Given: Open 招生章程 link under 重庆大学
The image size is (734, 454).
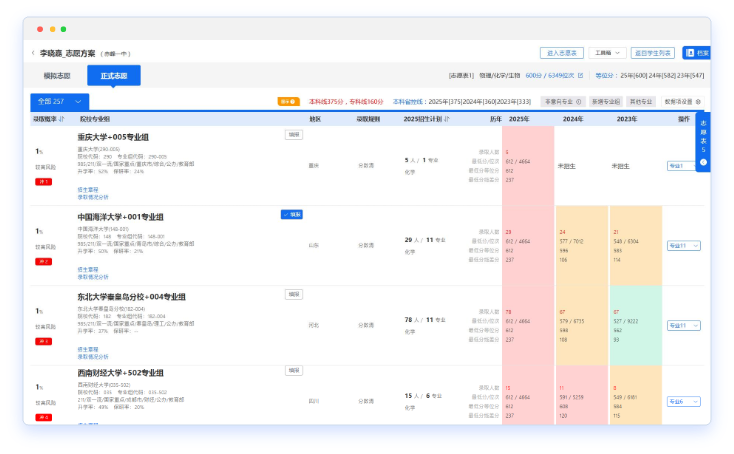Looking at the screenshot, I should tap(88, 189).
